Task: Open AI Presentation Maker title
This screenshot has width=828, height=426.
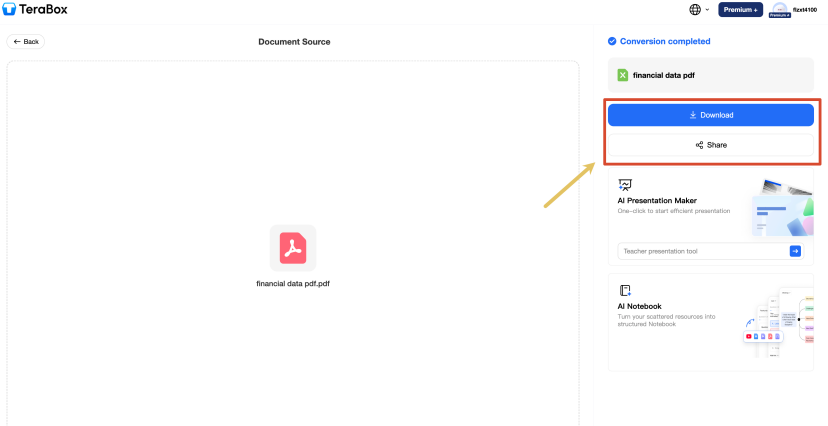Action: (x=657, y=201)
